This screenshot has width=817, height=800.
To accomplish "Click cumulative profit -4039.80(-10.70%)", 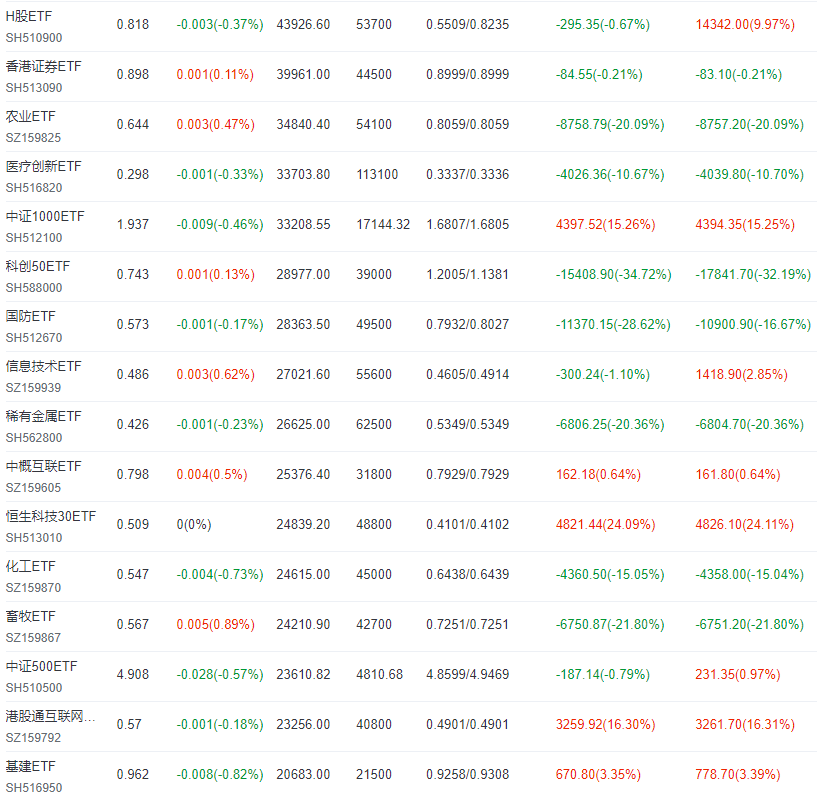I will click(x=749, y=175).
